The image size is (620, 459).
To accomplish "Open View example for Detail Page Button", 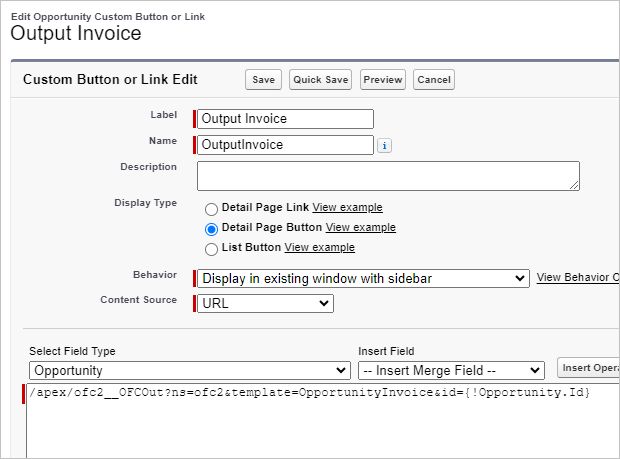I will pyautogui.click(x=361, y=227).
